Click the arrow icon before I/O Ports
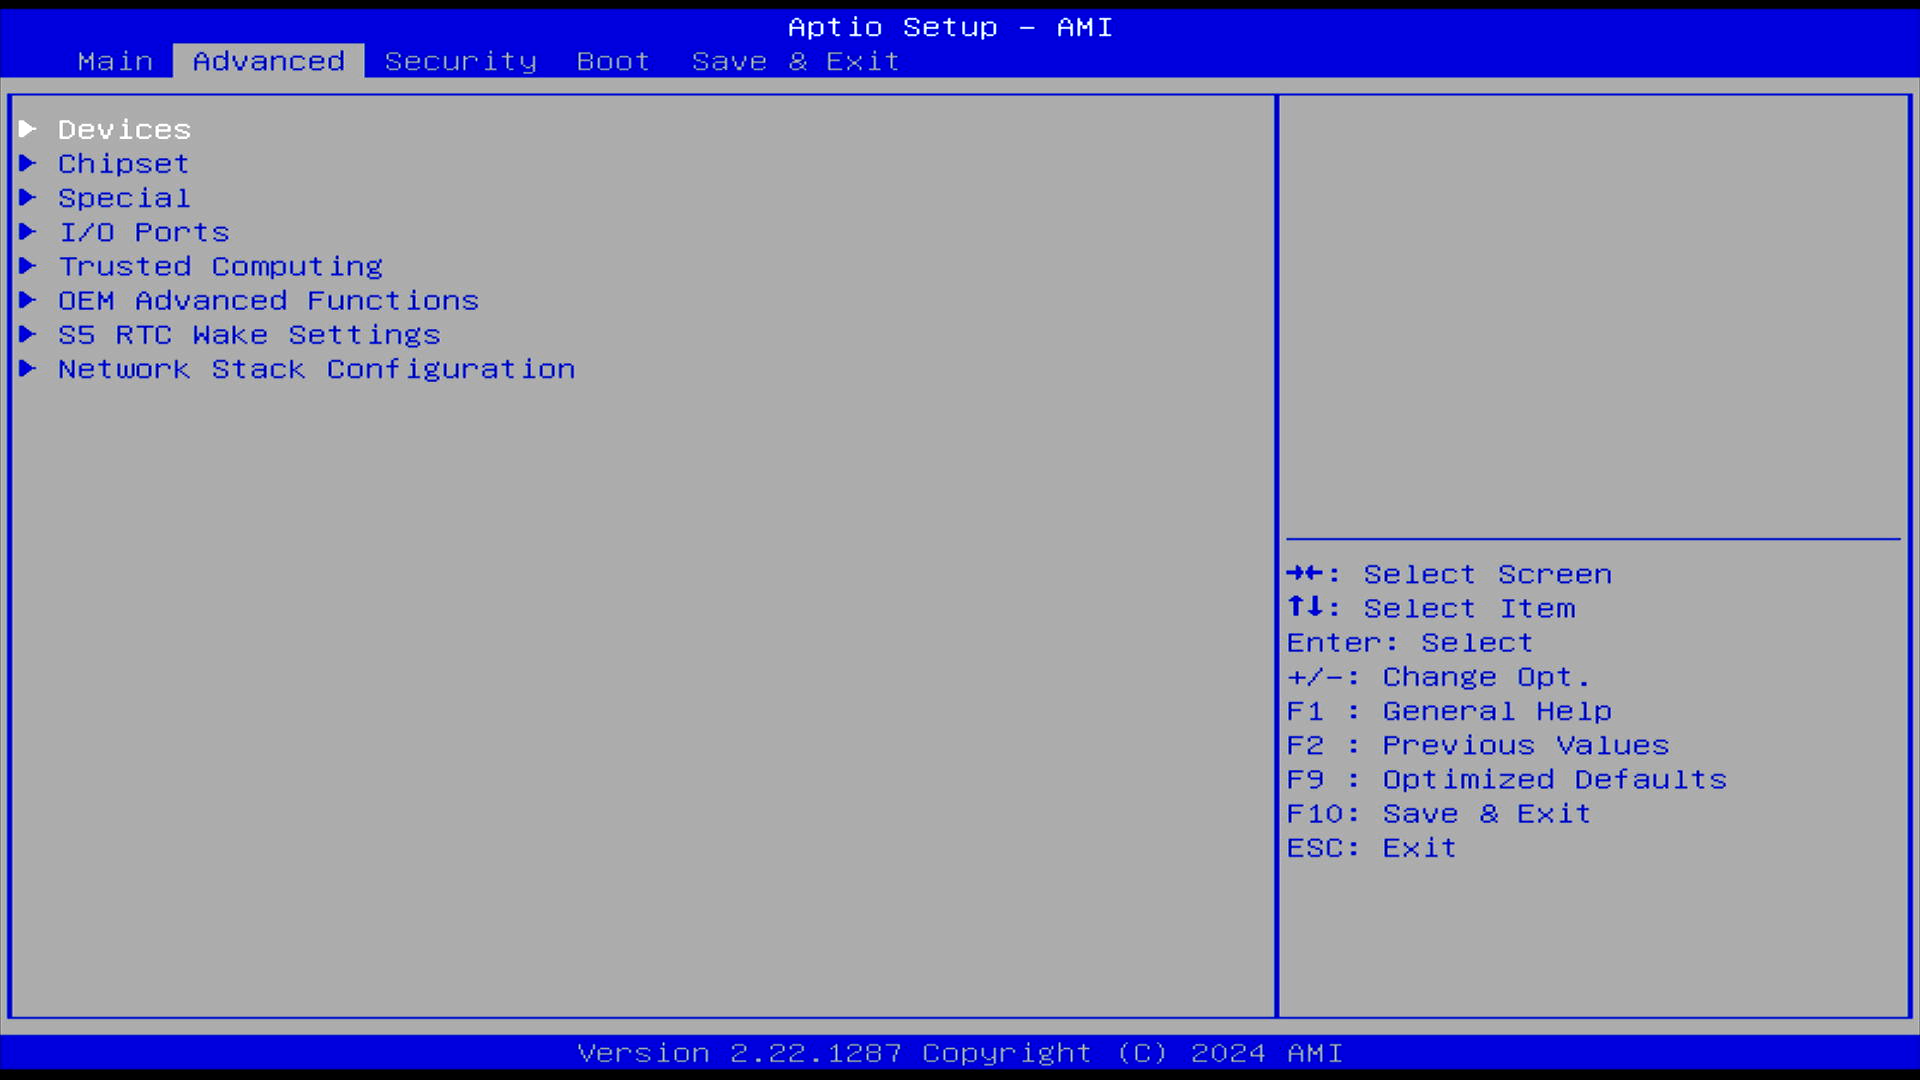 pos(28,232)
